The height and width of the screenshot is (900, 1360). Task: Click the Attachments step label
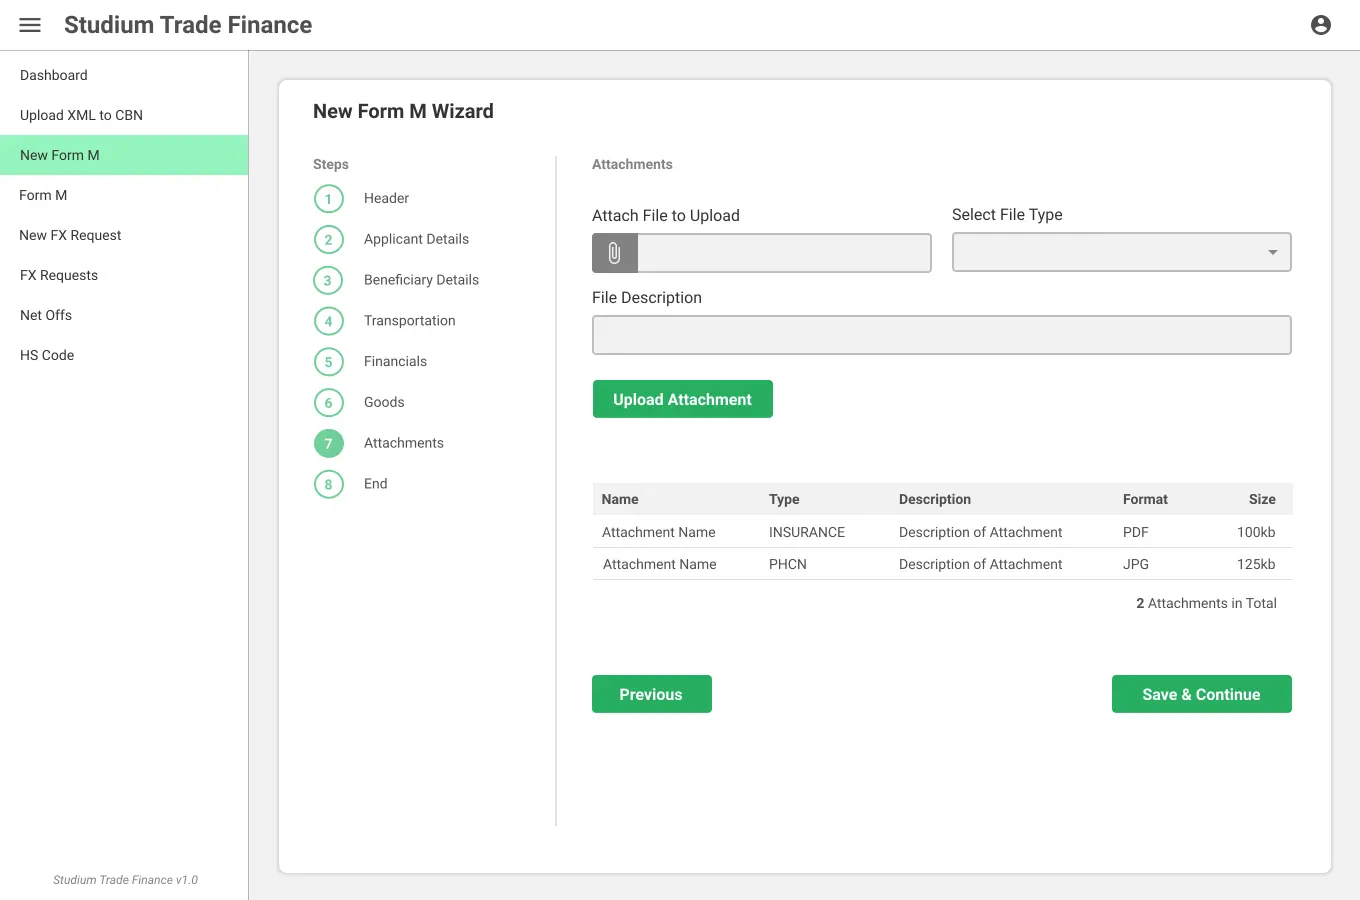pyautogui.click(x=403, y=443)
